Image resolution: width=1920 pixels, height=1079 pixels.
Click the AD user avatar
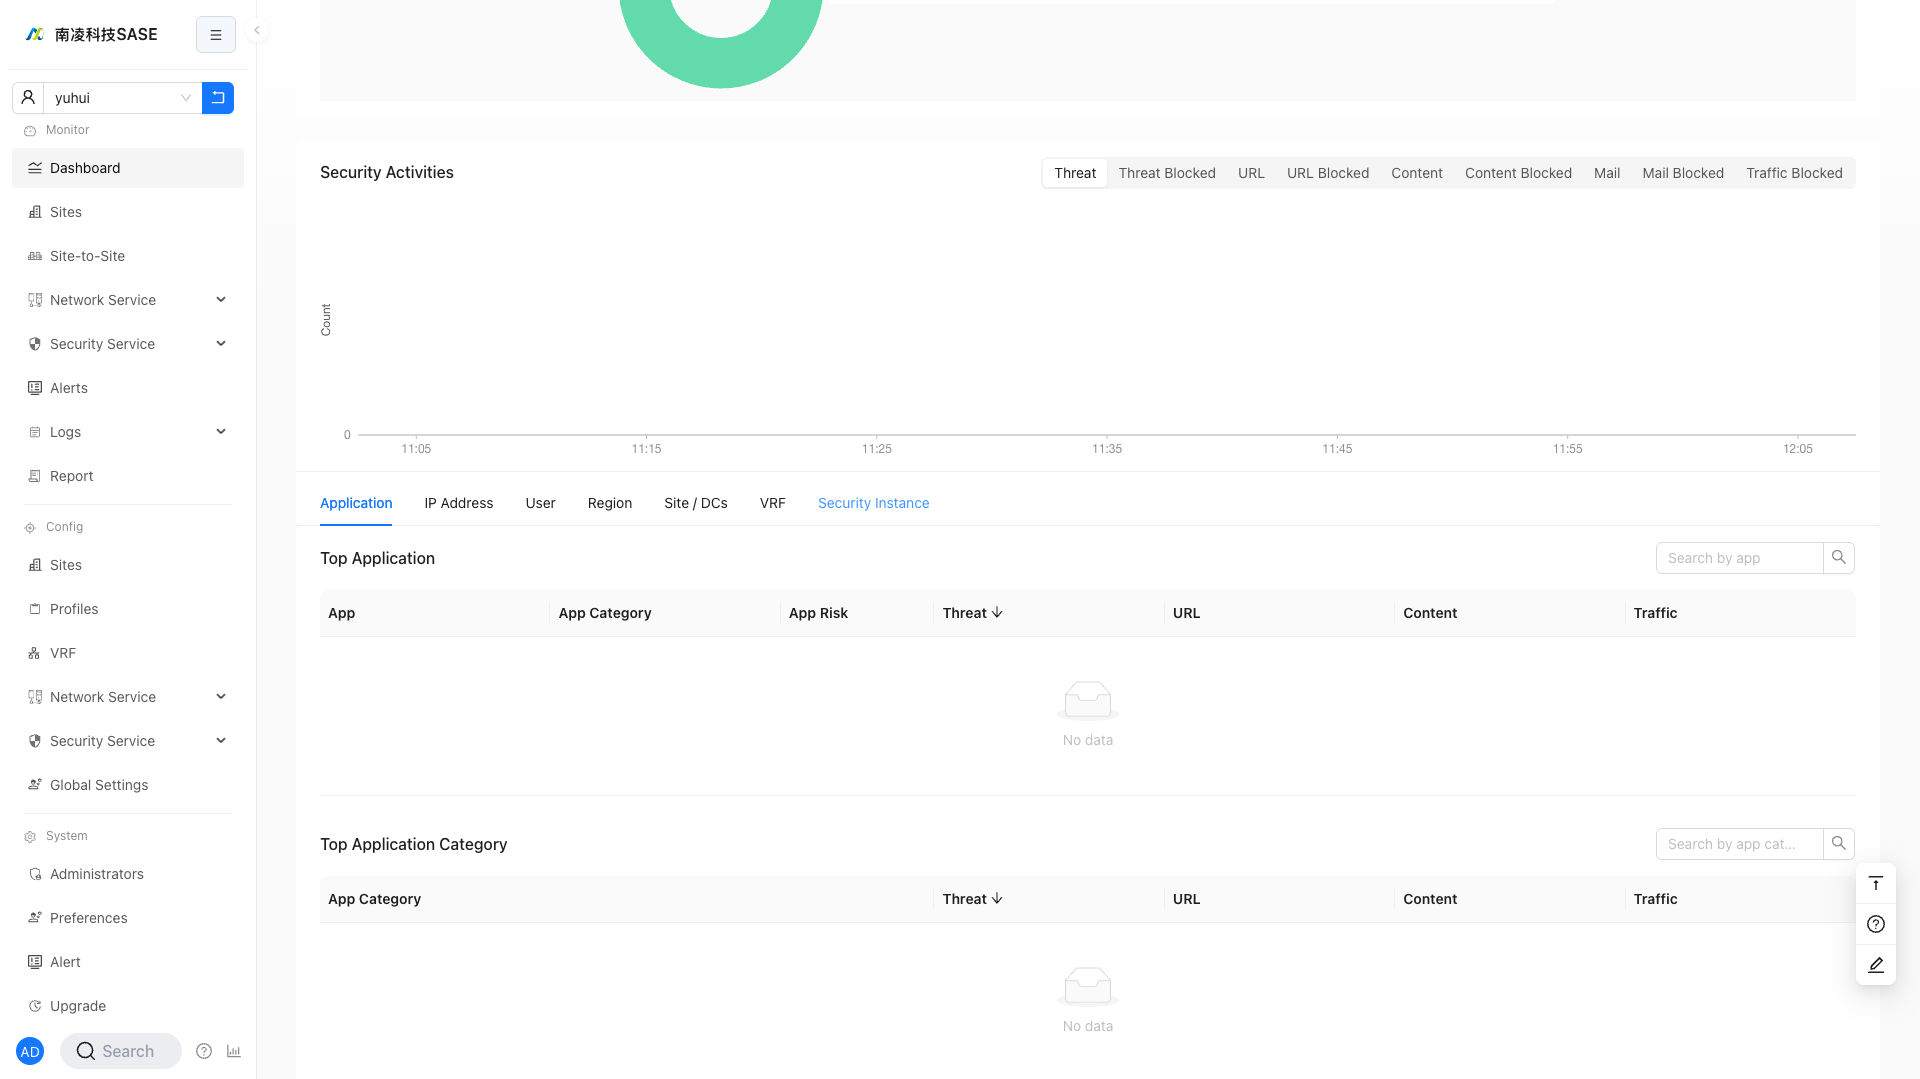(30, 1051)
